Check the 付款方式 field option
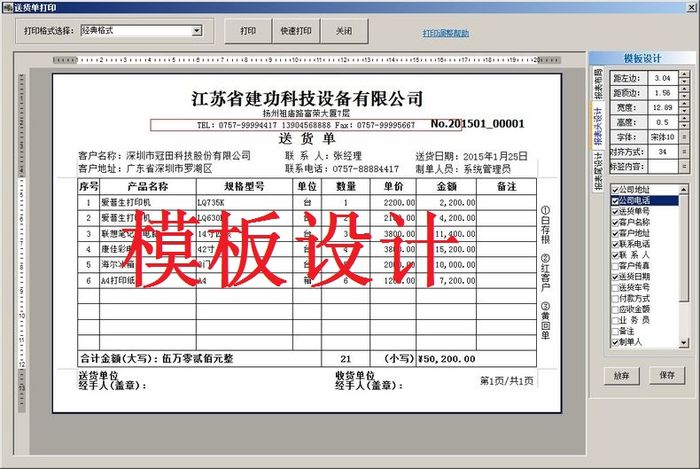The height and width of the screenshot is (469, 700). 613,298
